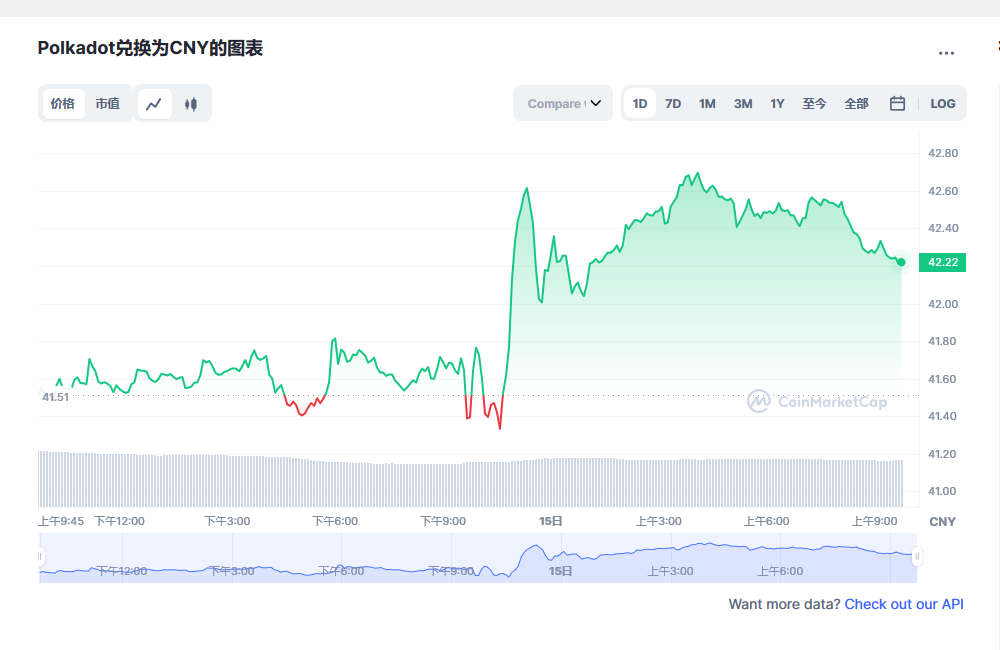Grab the left range slider handle
Image resolution: width=1000 pixels, height=650 pixels.
[x=40, y=557]
